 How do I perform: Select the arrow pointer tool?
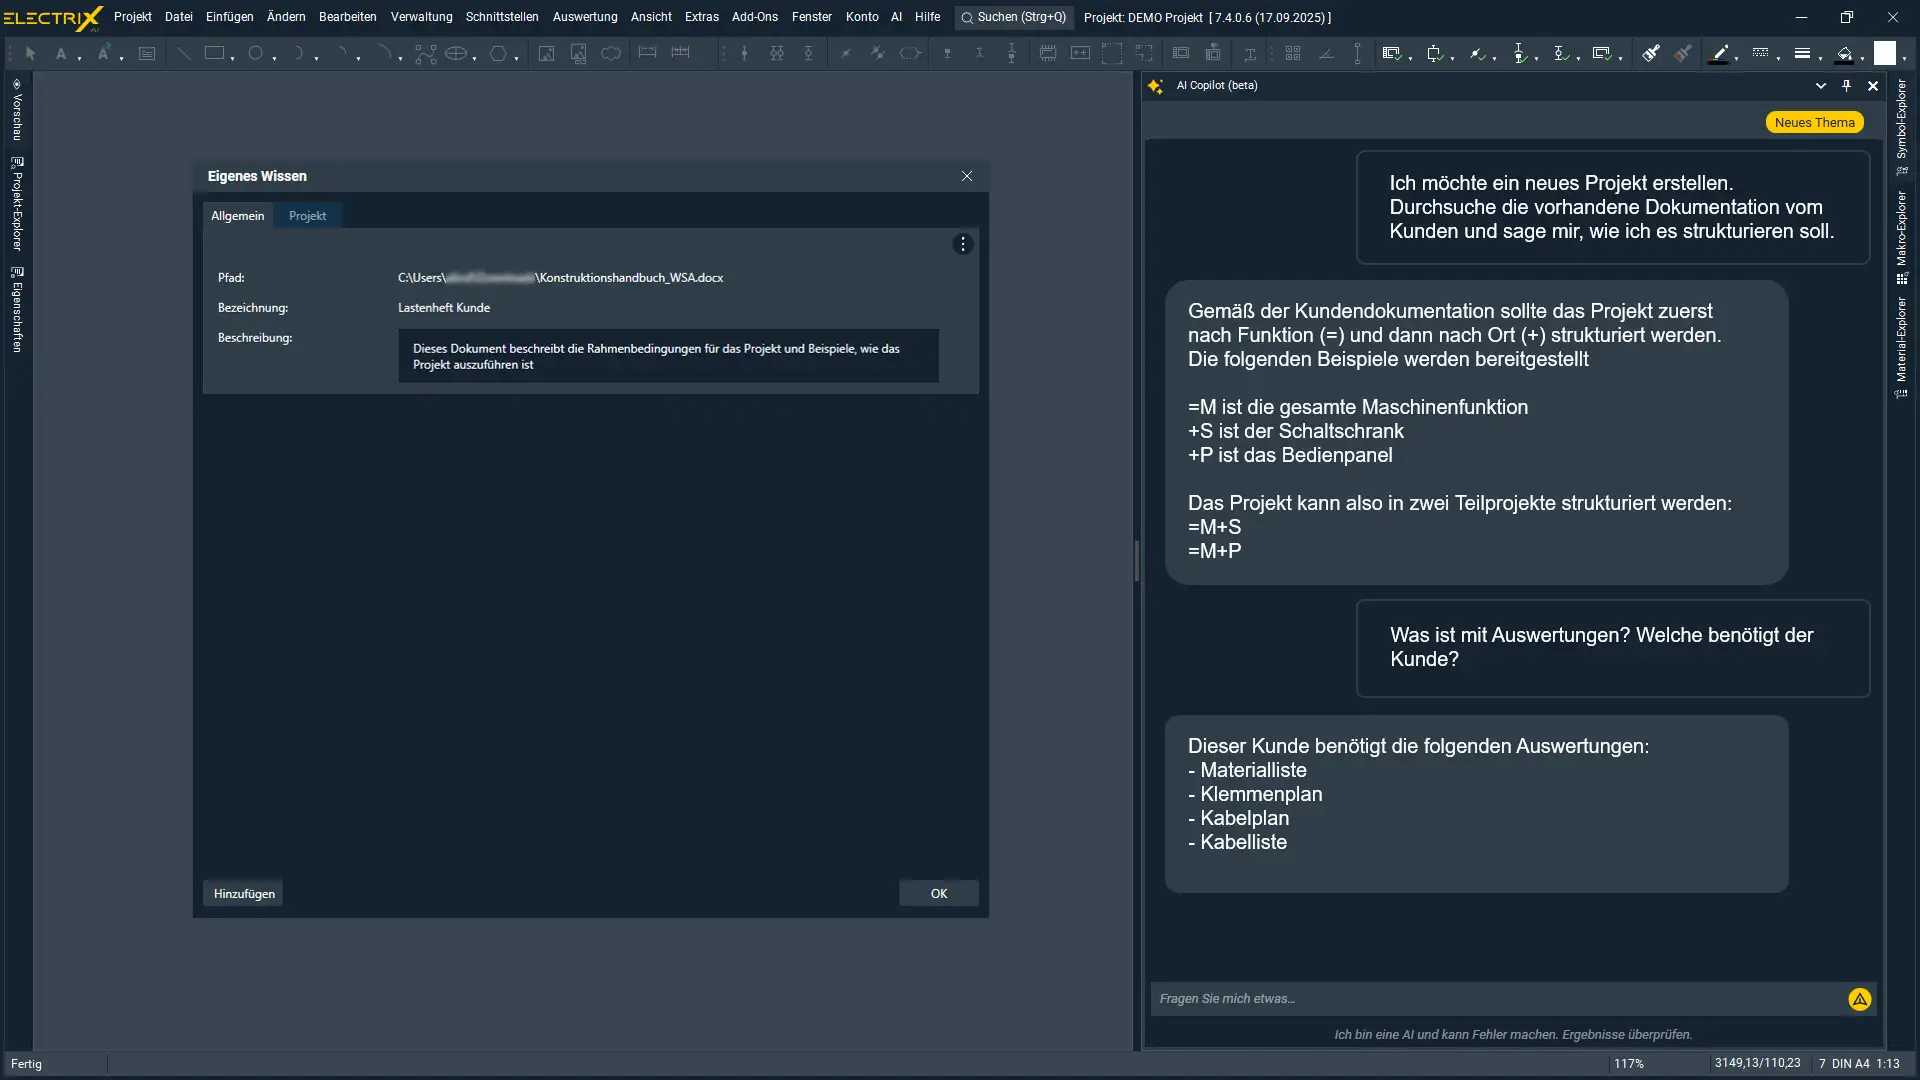(x=30, y=54)
